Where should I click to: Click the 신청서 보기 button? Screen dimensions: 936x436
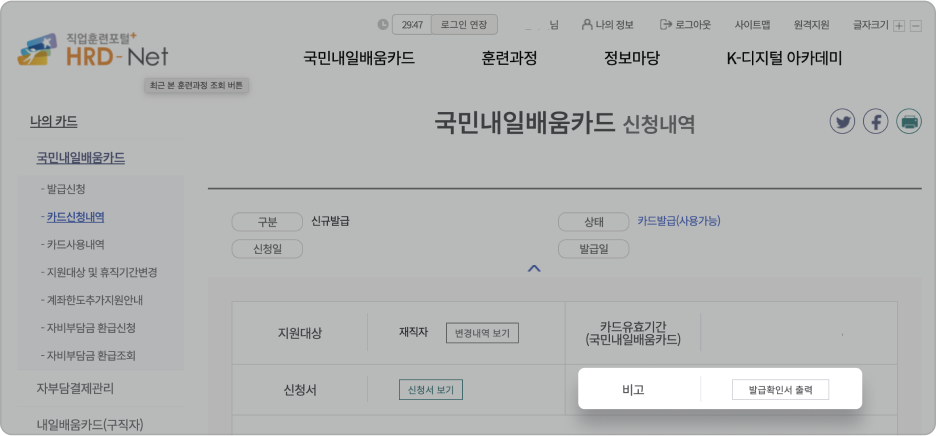coord(430,390)
